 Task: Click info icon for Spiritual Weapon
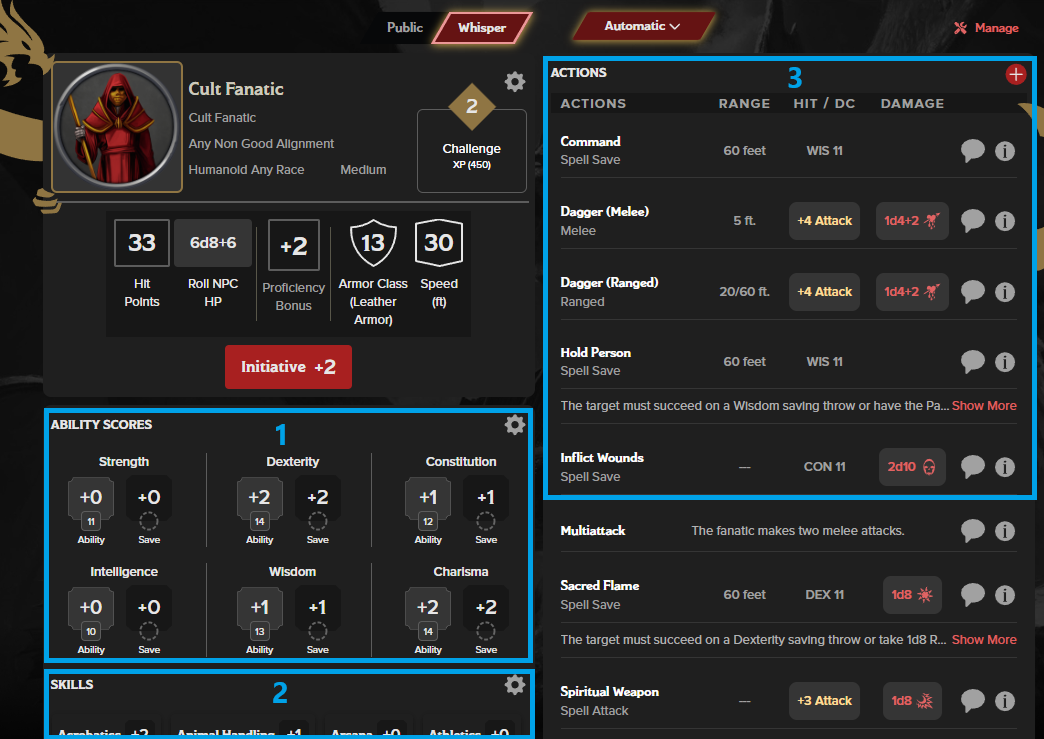coord(1005,701)
